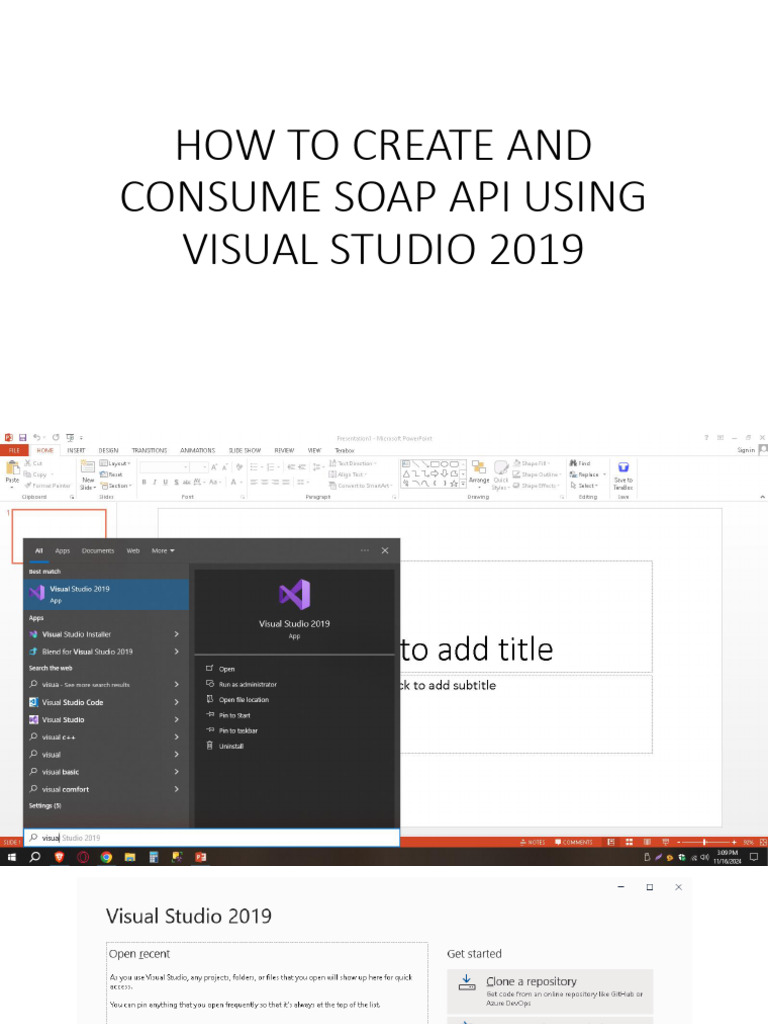The image size is (768, 1024).
Task: Click Save to Teradox icon in ribbon
Action: 623,468
